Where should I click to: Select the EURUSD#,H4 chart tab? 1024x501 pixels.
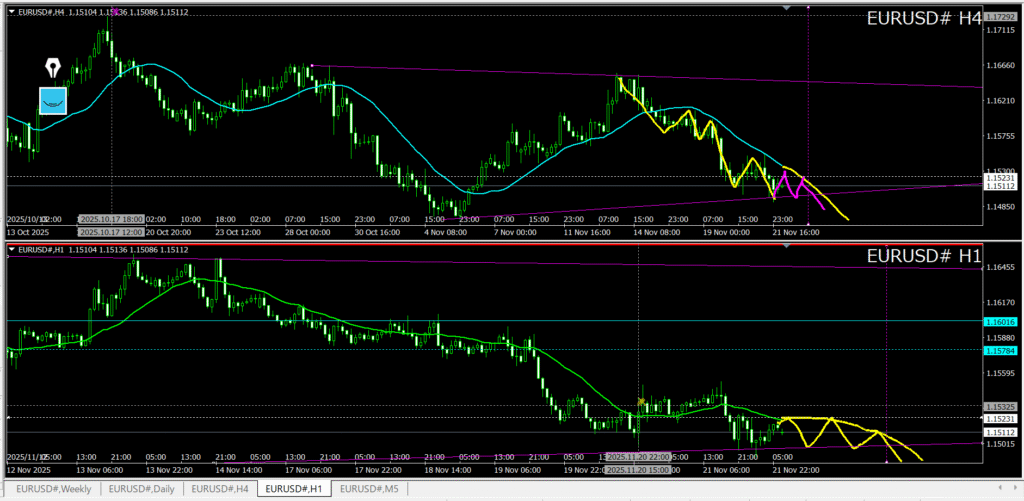(x=221, y=489)
